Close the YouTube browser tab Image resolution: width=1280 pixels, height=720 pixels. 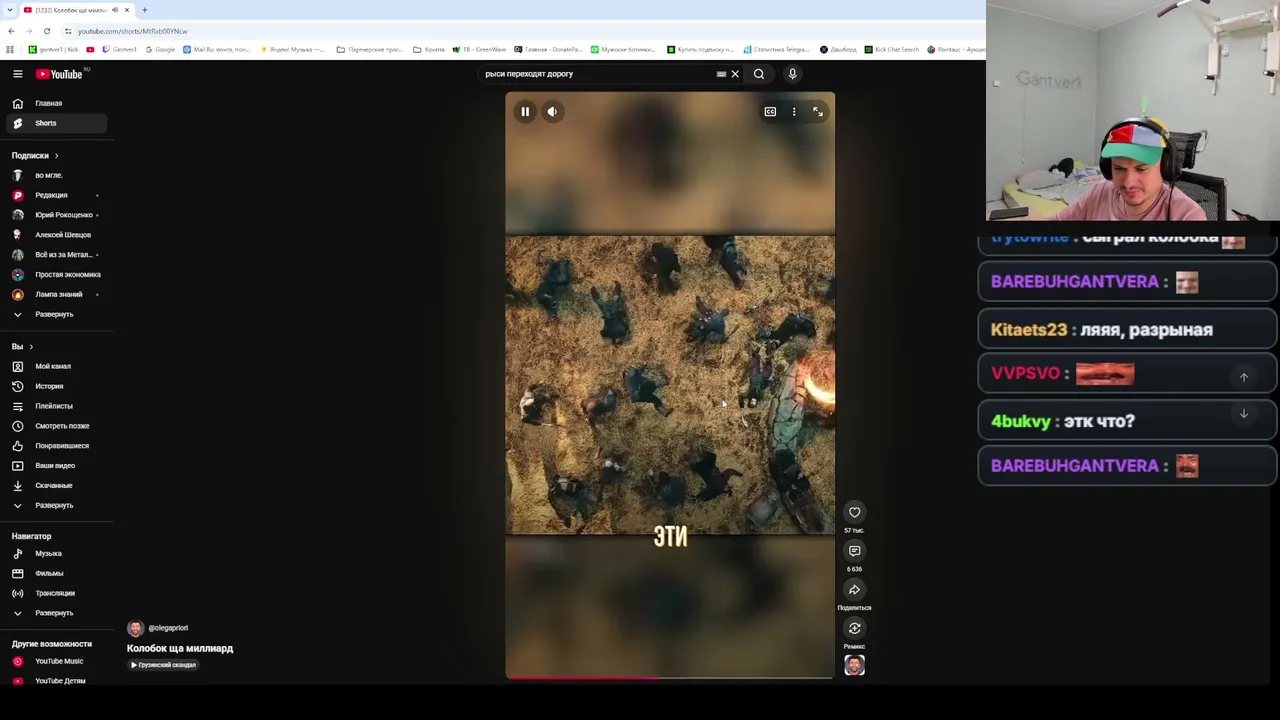pyautogui.click(x=126, y=10)
